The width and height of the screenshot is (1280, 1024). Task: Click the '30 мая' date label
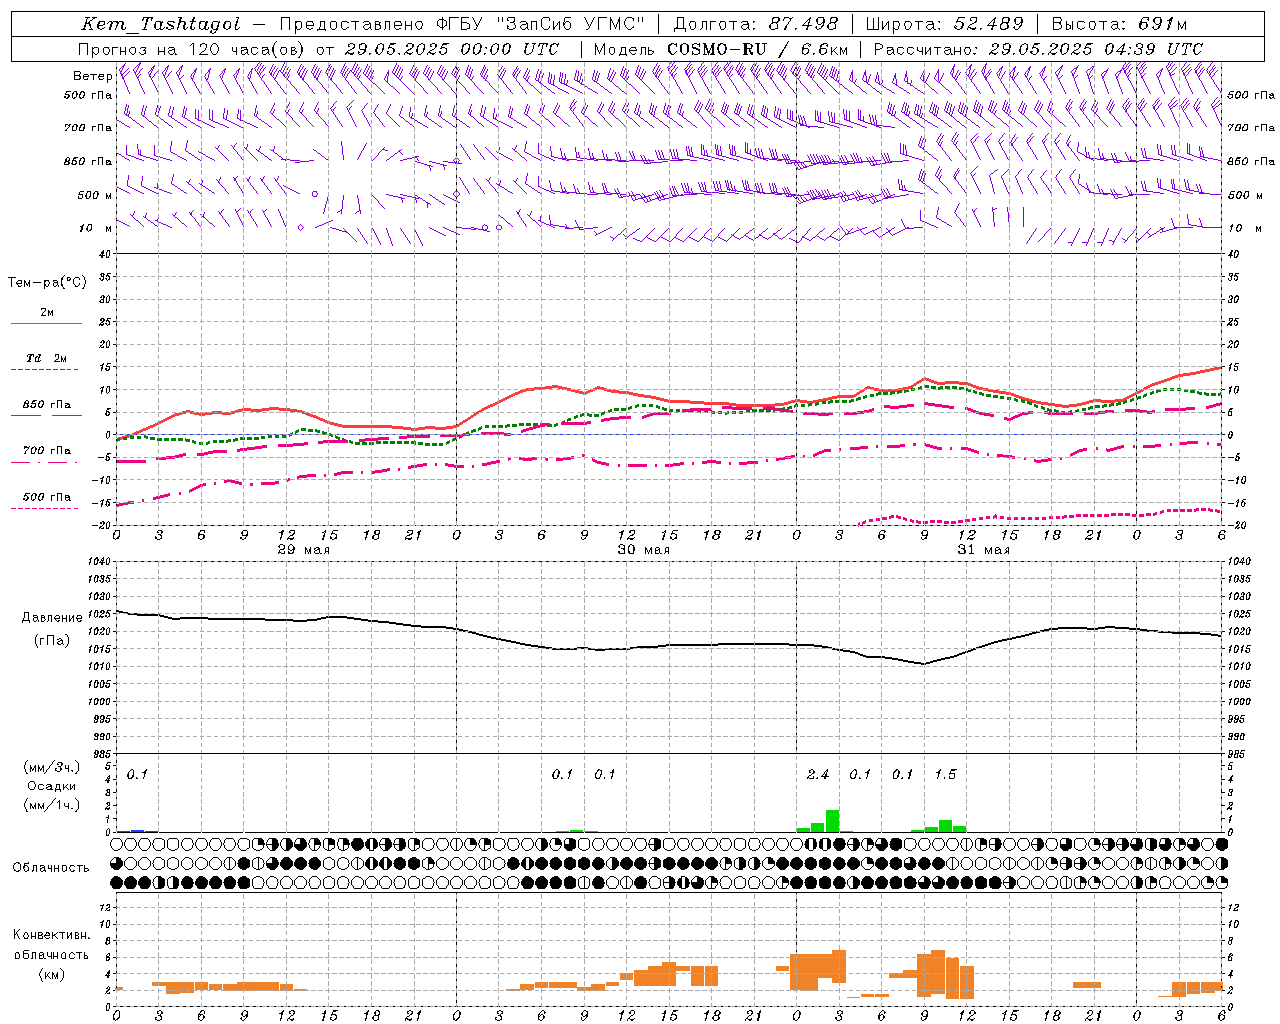(x=644, y=550)
